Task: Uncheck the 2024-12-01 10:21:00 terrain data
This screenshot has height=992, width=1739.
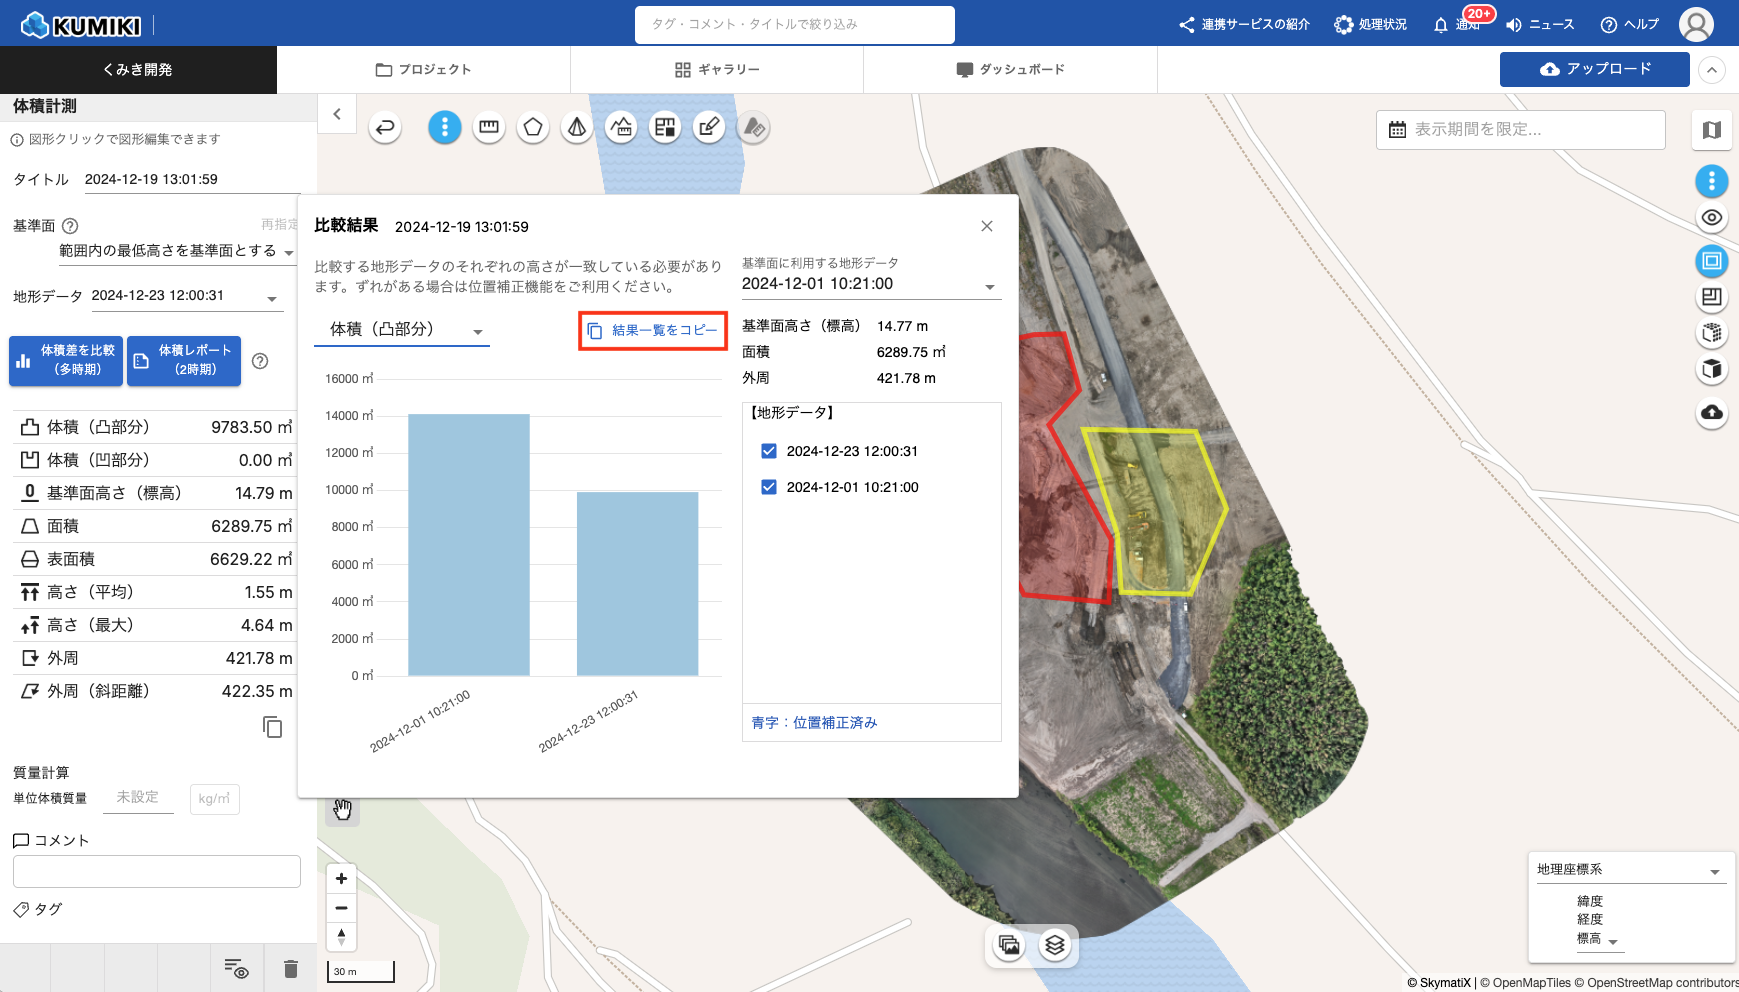Action: coord(769,487)
